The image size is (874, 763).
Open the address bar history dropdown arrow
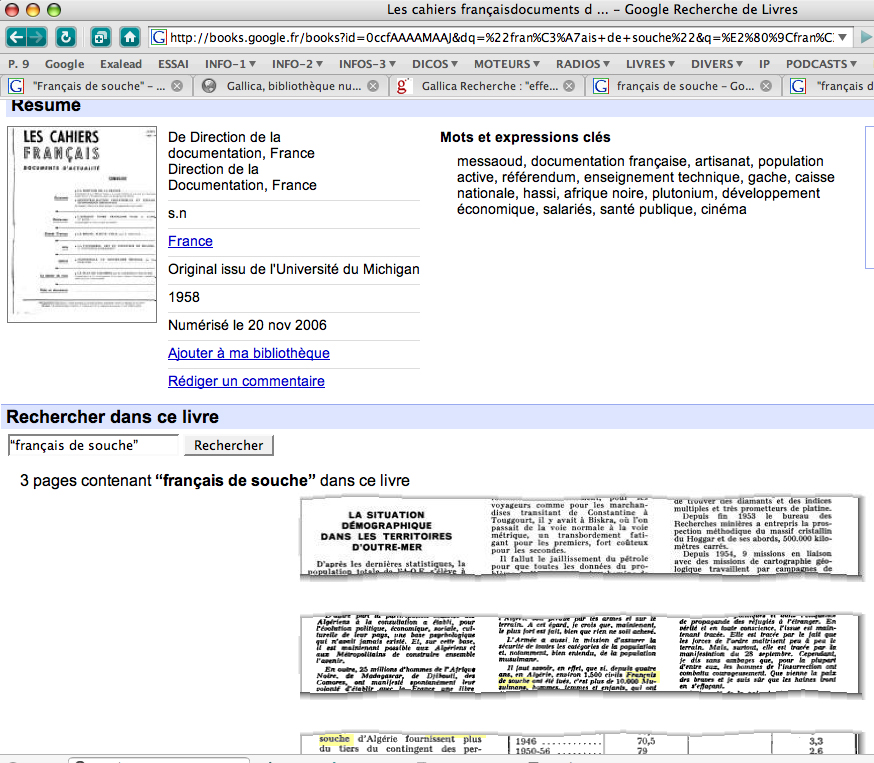(x=842, y=37)
